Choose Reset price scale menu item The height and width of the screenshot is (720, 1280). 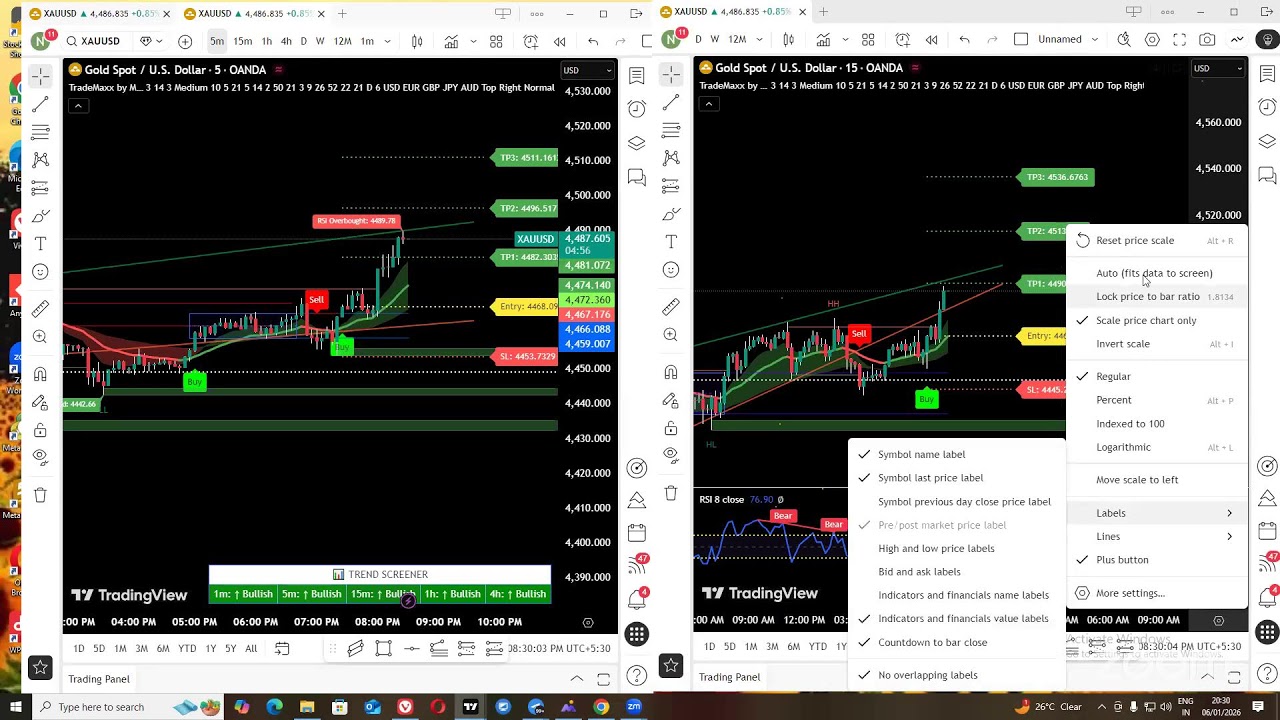pyautogui.click(x=1157, y=241)
